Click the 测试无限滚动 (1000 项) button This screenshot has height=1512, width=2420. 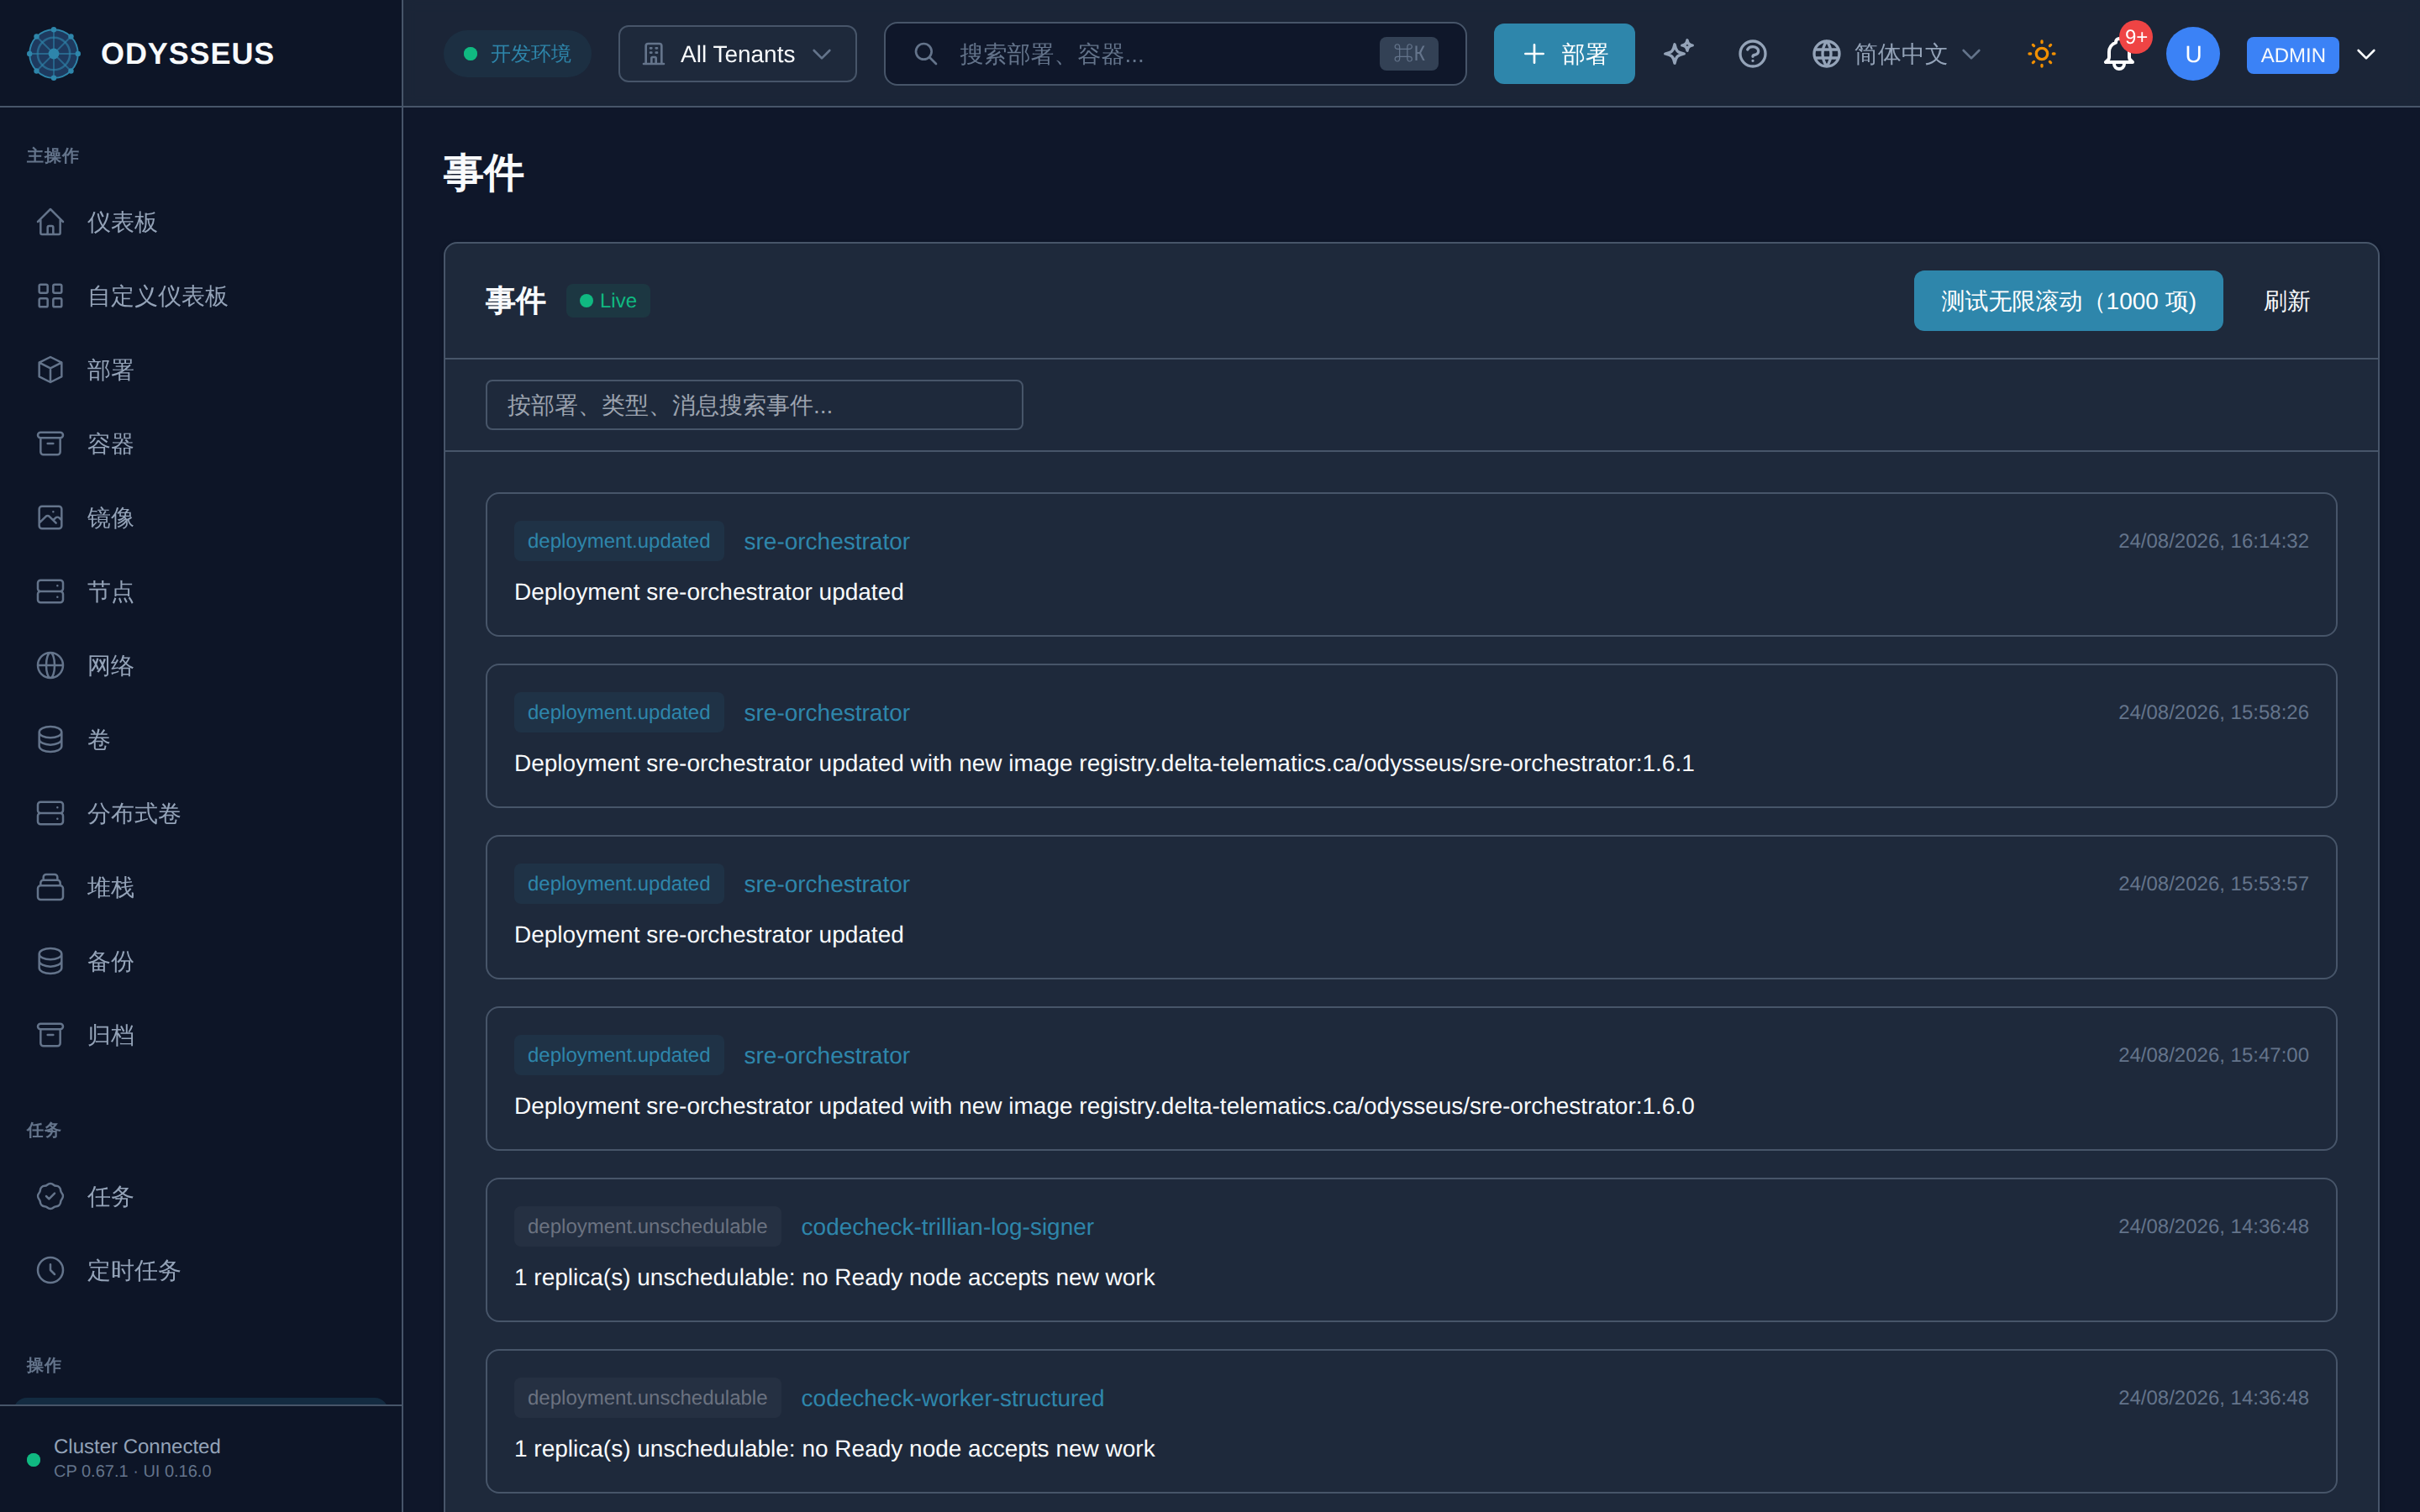(x=2068, y=301)
